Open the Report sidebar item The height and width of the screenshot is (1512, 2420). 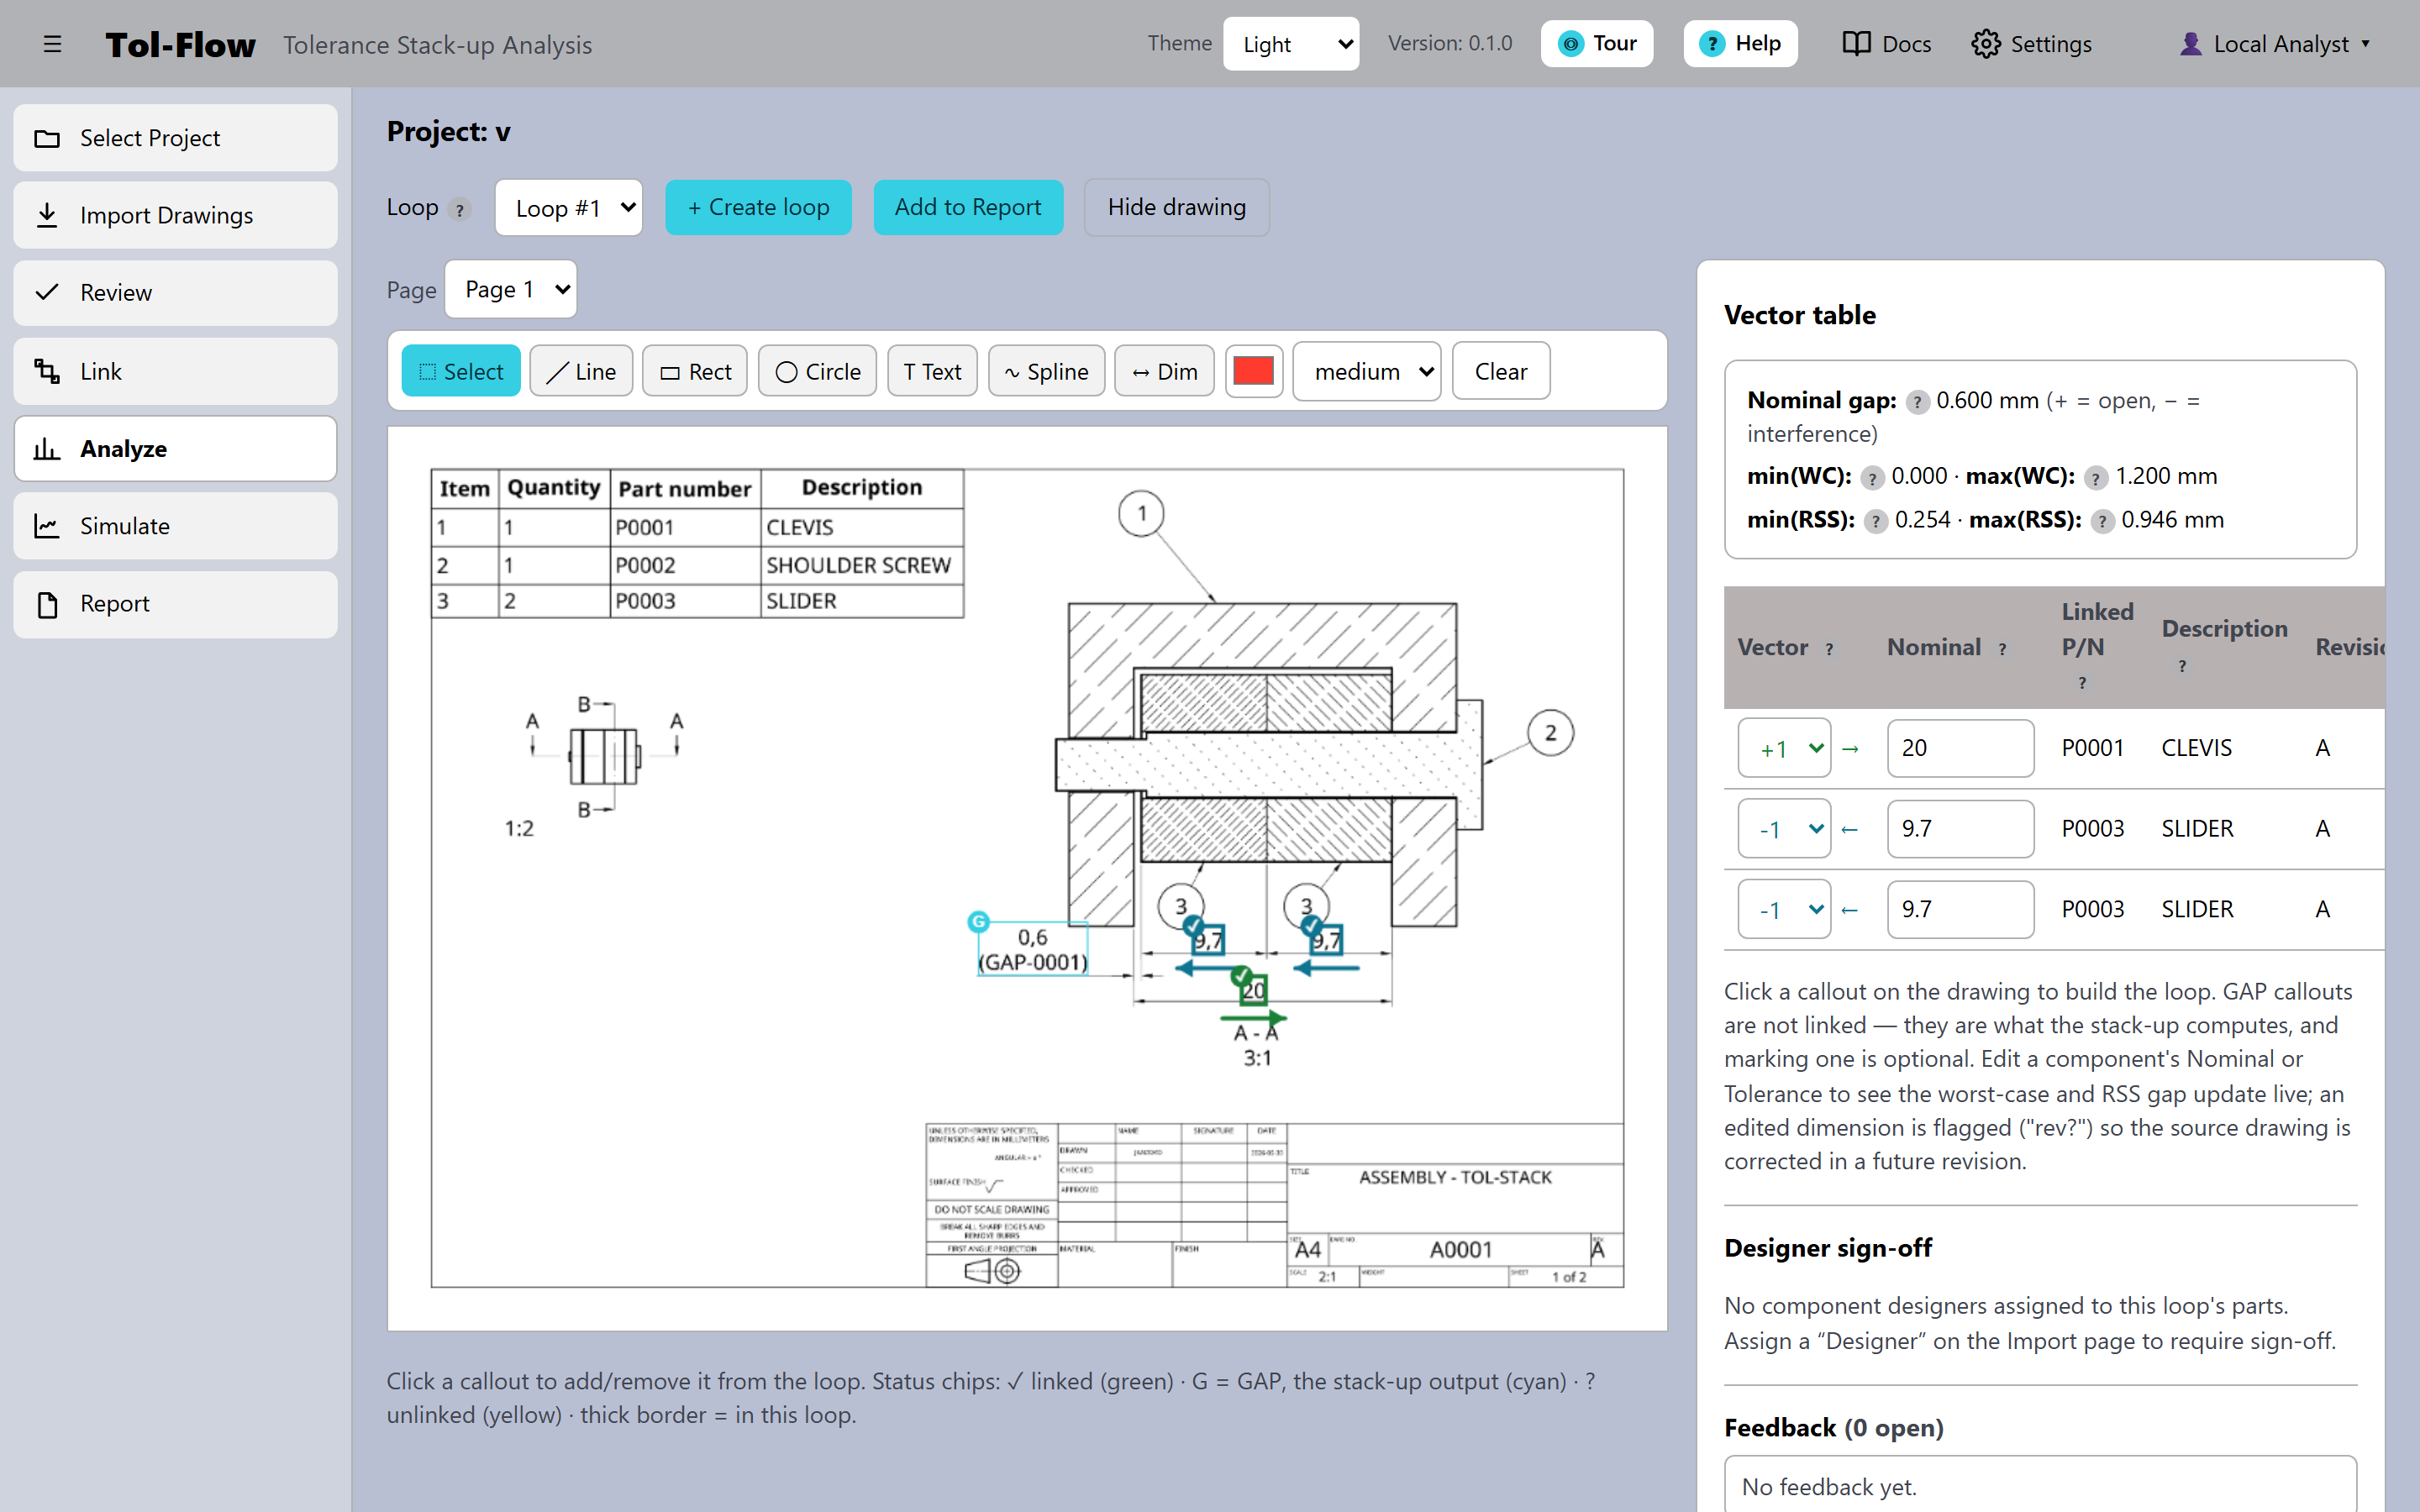(175, 604)
